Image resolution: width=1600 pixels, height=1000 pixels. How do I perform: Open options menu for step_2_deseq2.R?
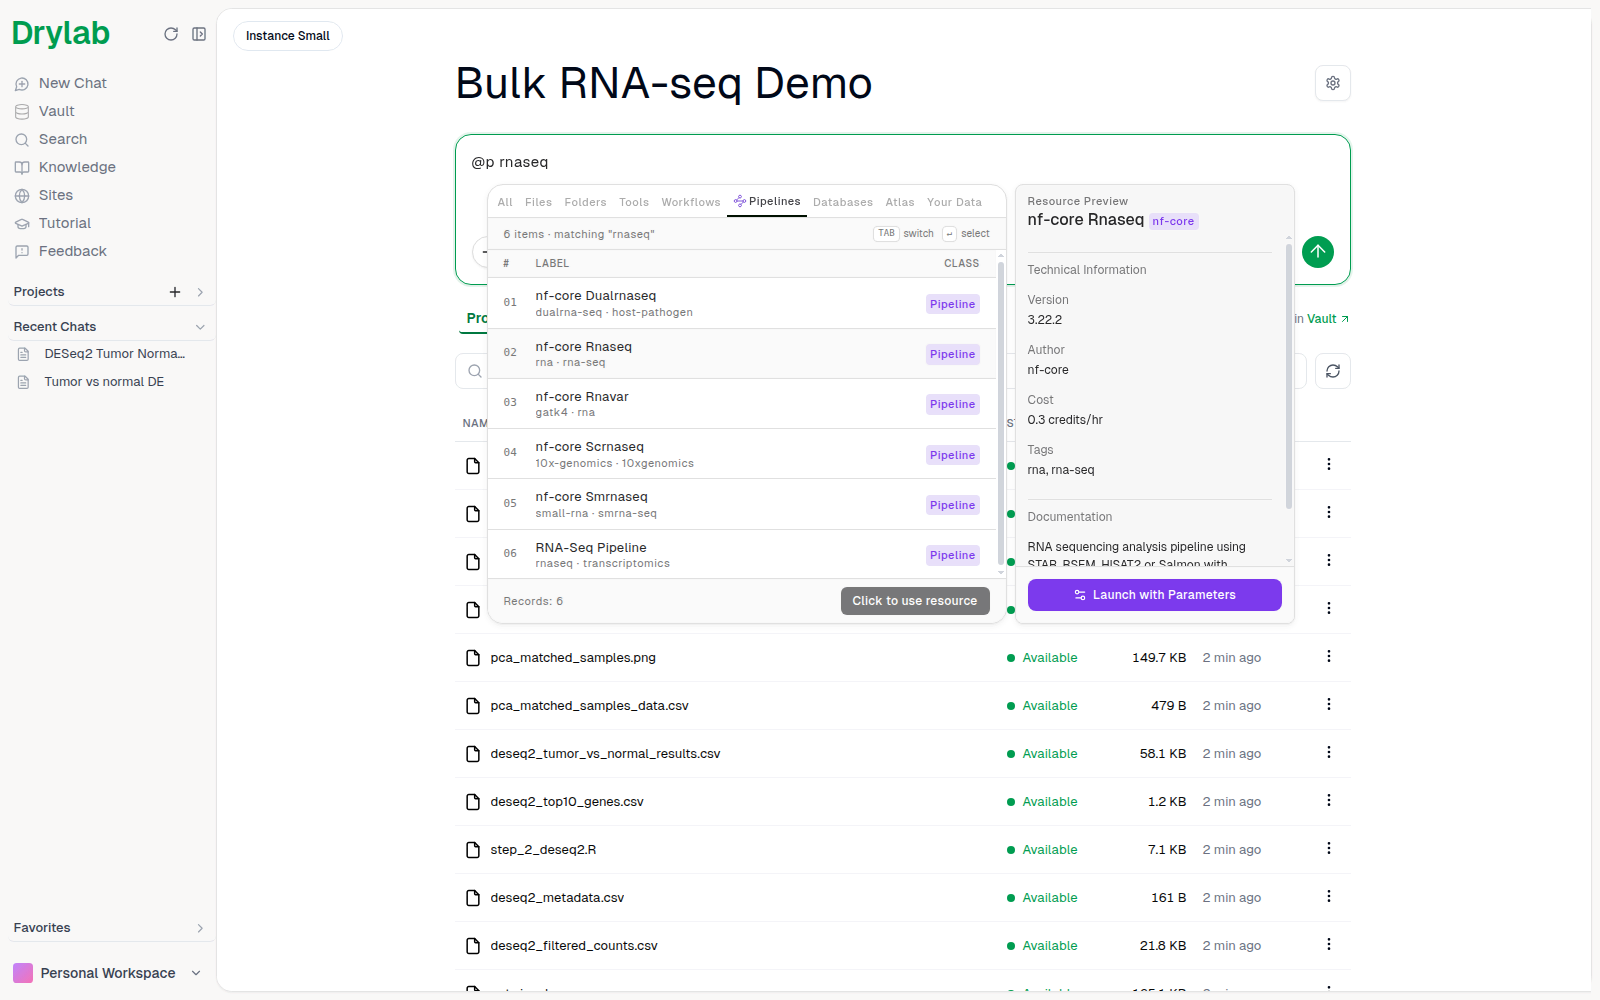(1328, 849)
